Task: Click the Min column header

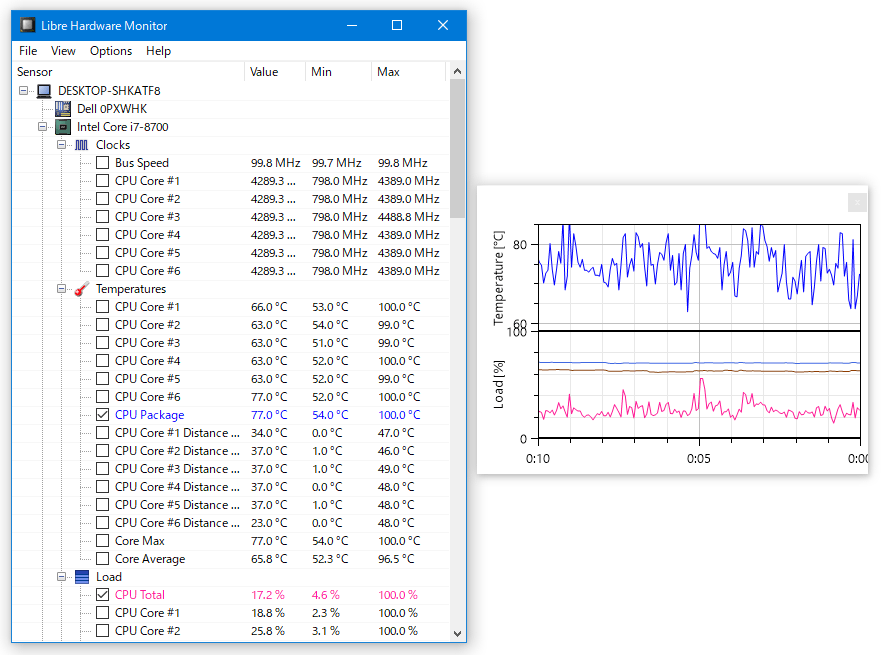Action: (x=338, y=72)
